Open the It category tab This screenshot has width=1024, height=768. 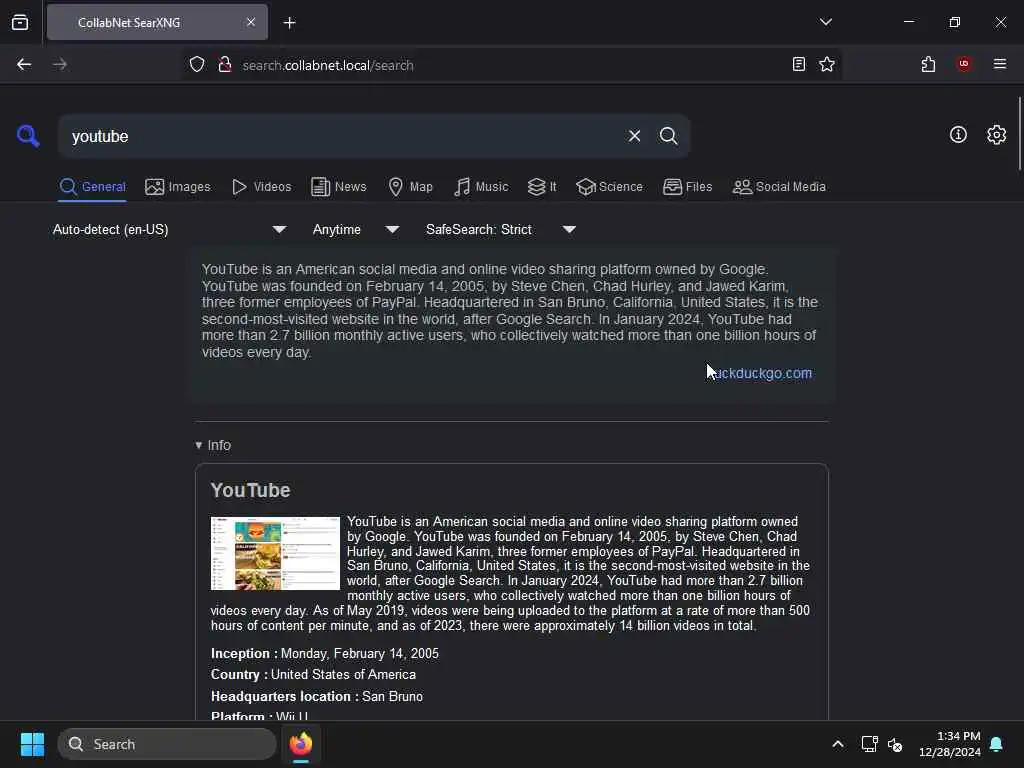coord(542,187)
